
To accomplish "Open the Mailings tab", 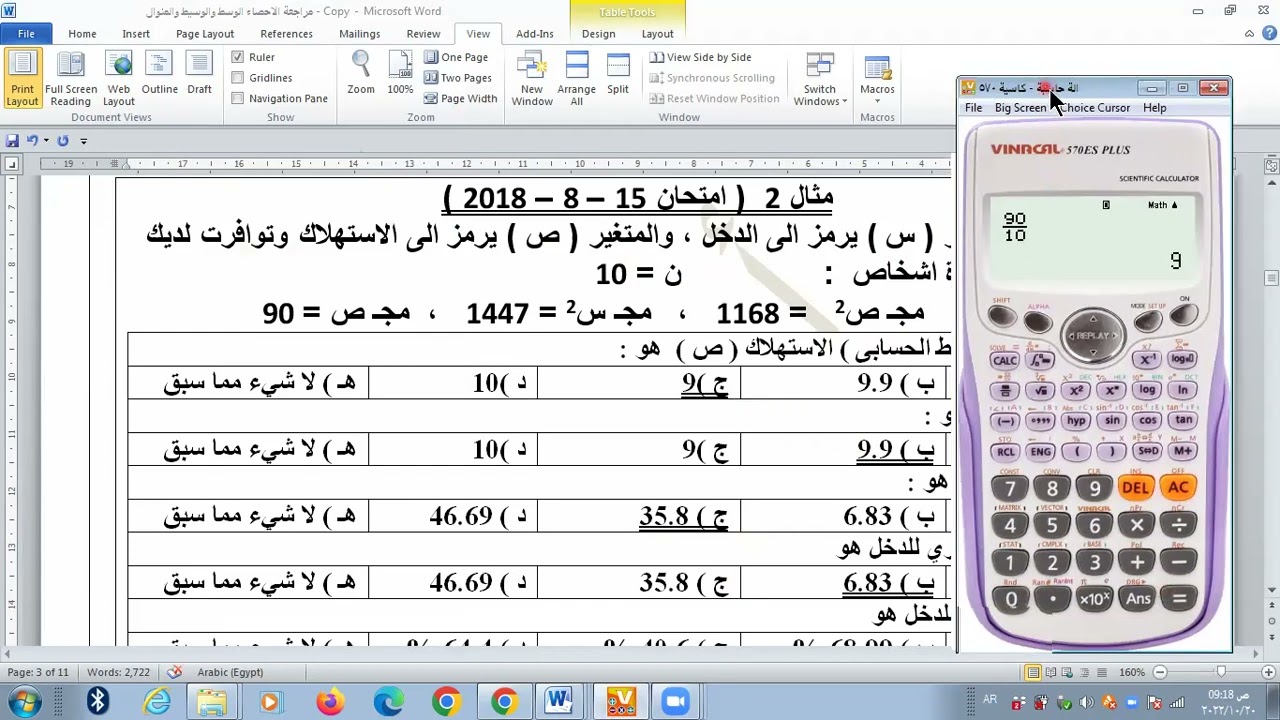I will point(359,34).
